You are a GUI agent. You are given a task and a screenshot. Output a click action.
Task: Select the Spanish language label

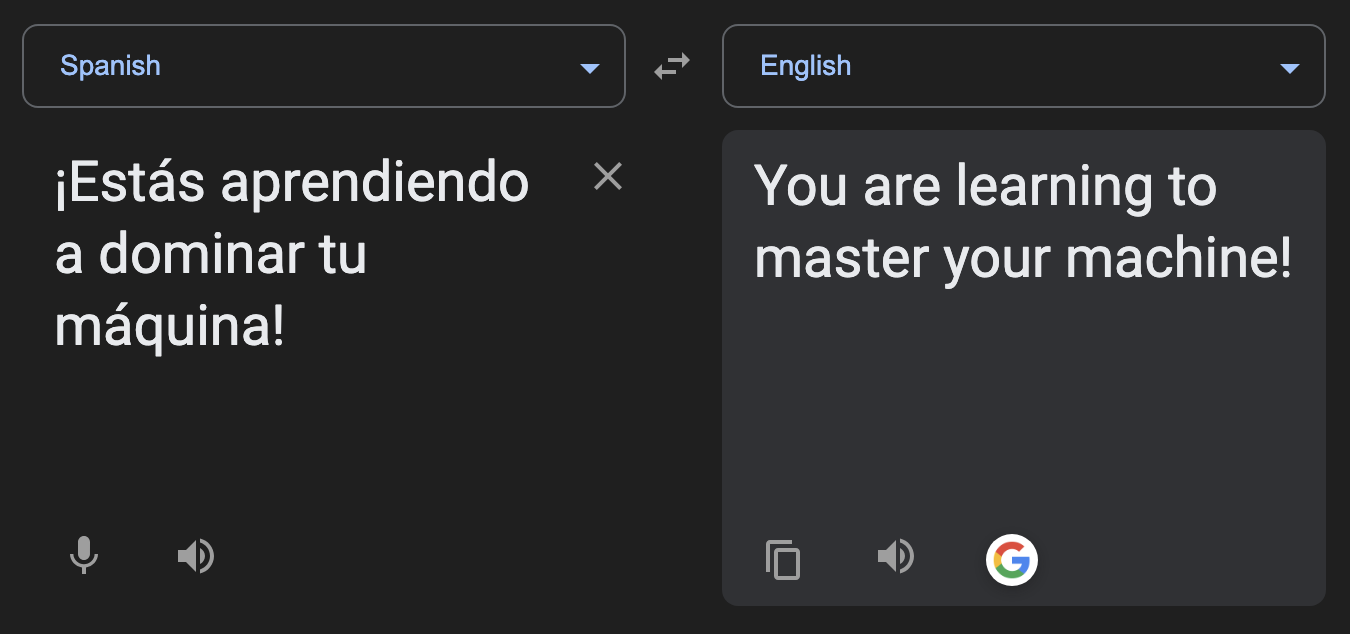(111, 65)
